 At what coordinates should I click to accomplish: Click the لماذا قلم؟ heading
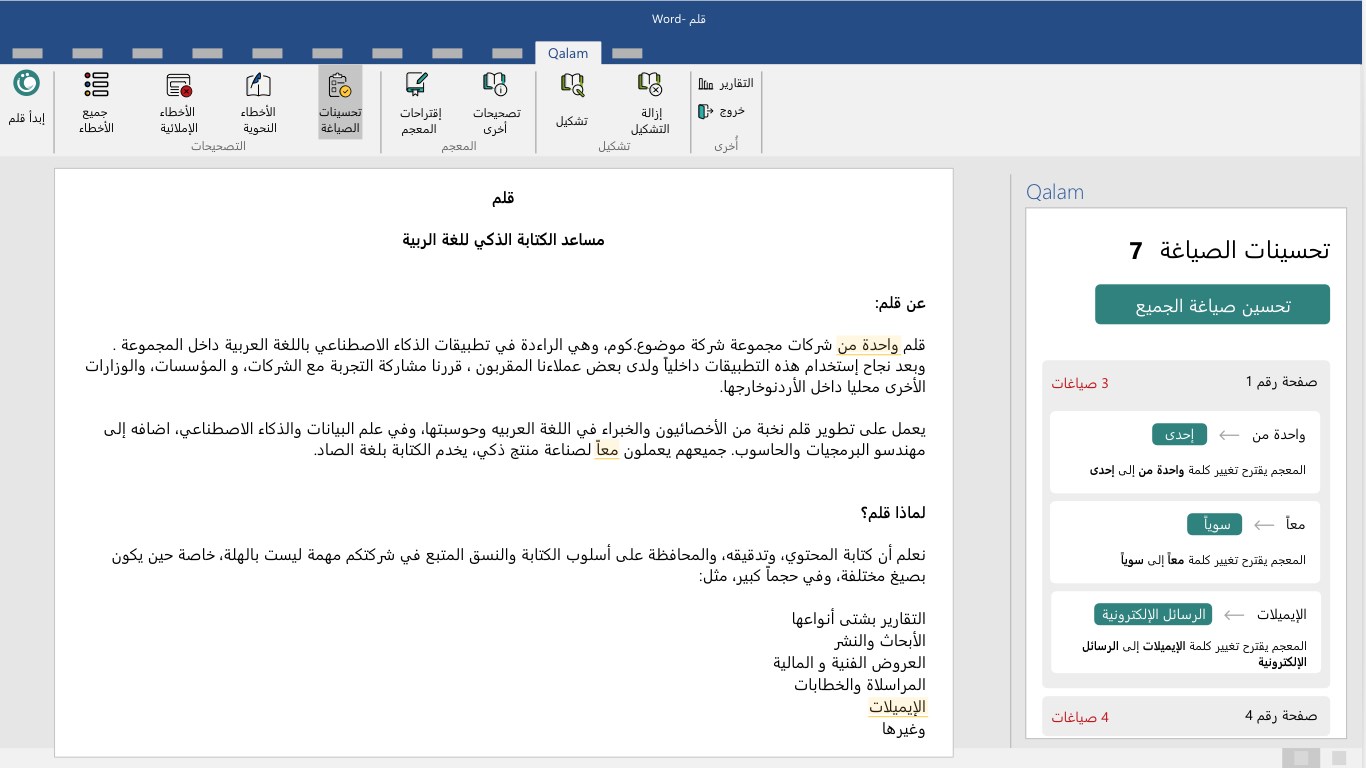click(x=893, y=513)
